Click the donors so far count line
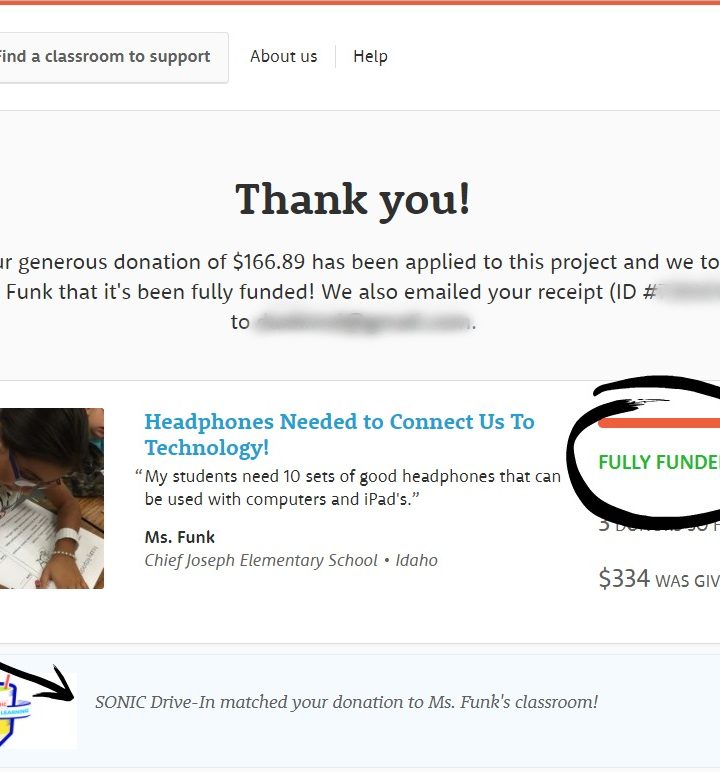The height and width of the screenshot is (772, 720). pos(659,525)
